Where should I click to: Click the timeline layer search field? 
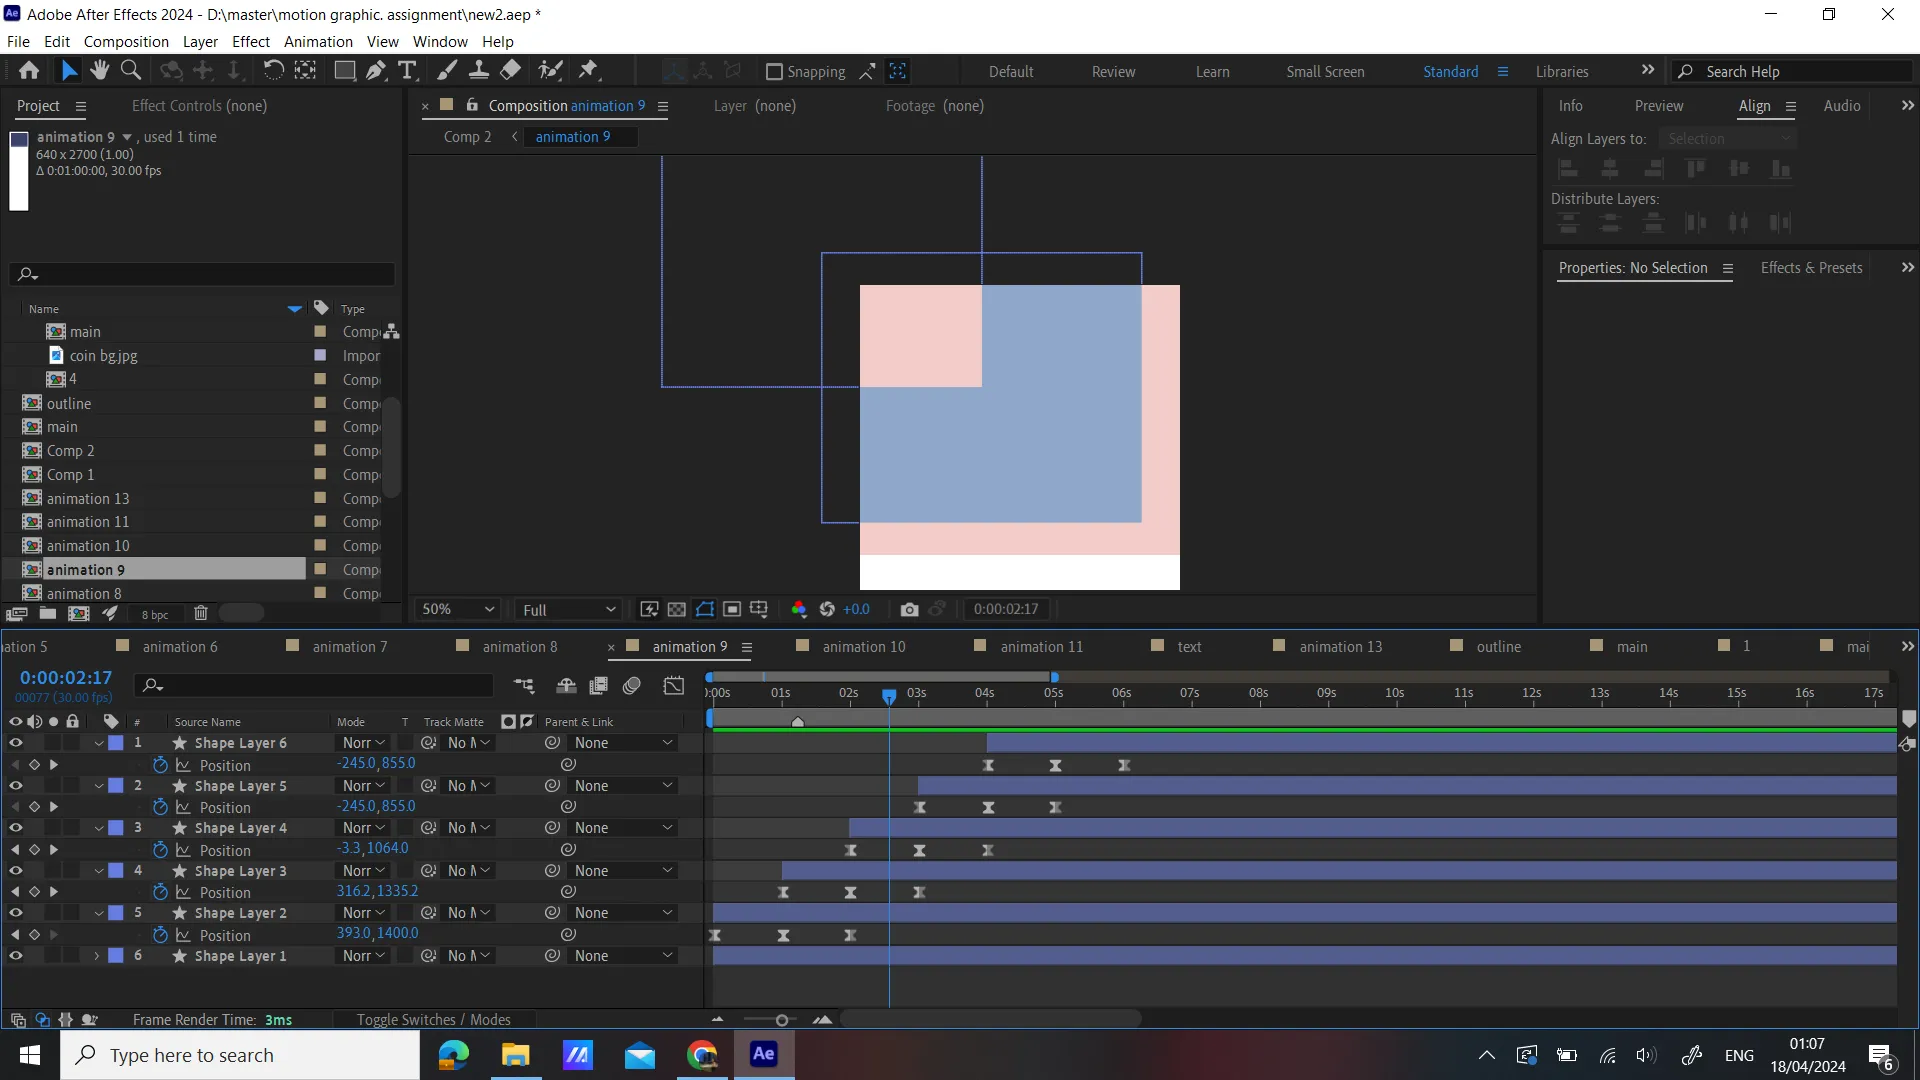(x=316, y=685)
